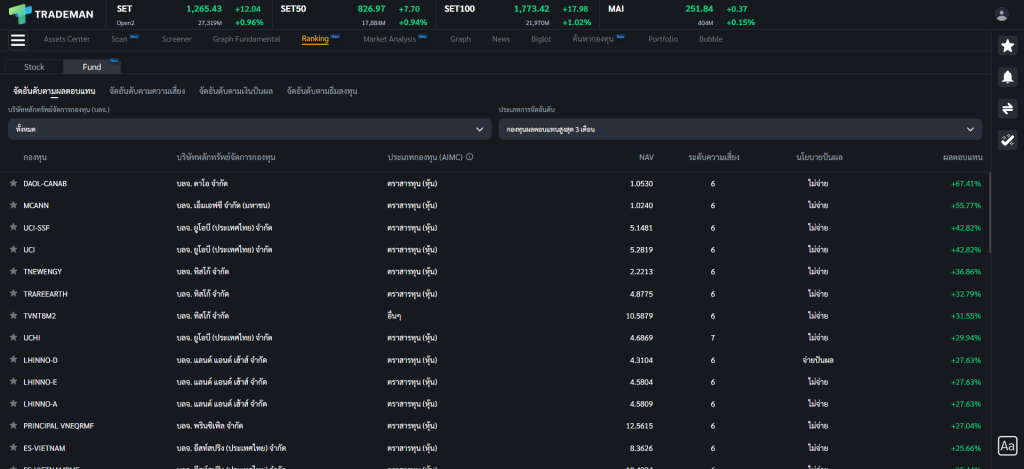Image resolution: width=1024 pixels, height=469 pixels.
Task: Open Graph Fundamental
Action: click(246, 39)
